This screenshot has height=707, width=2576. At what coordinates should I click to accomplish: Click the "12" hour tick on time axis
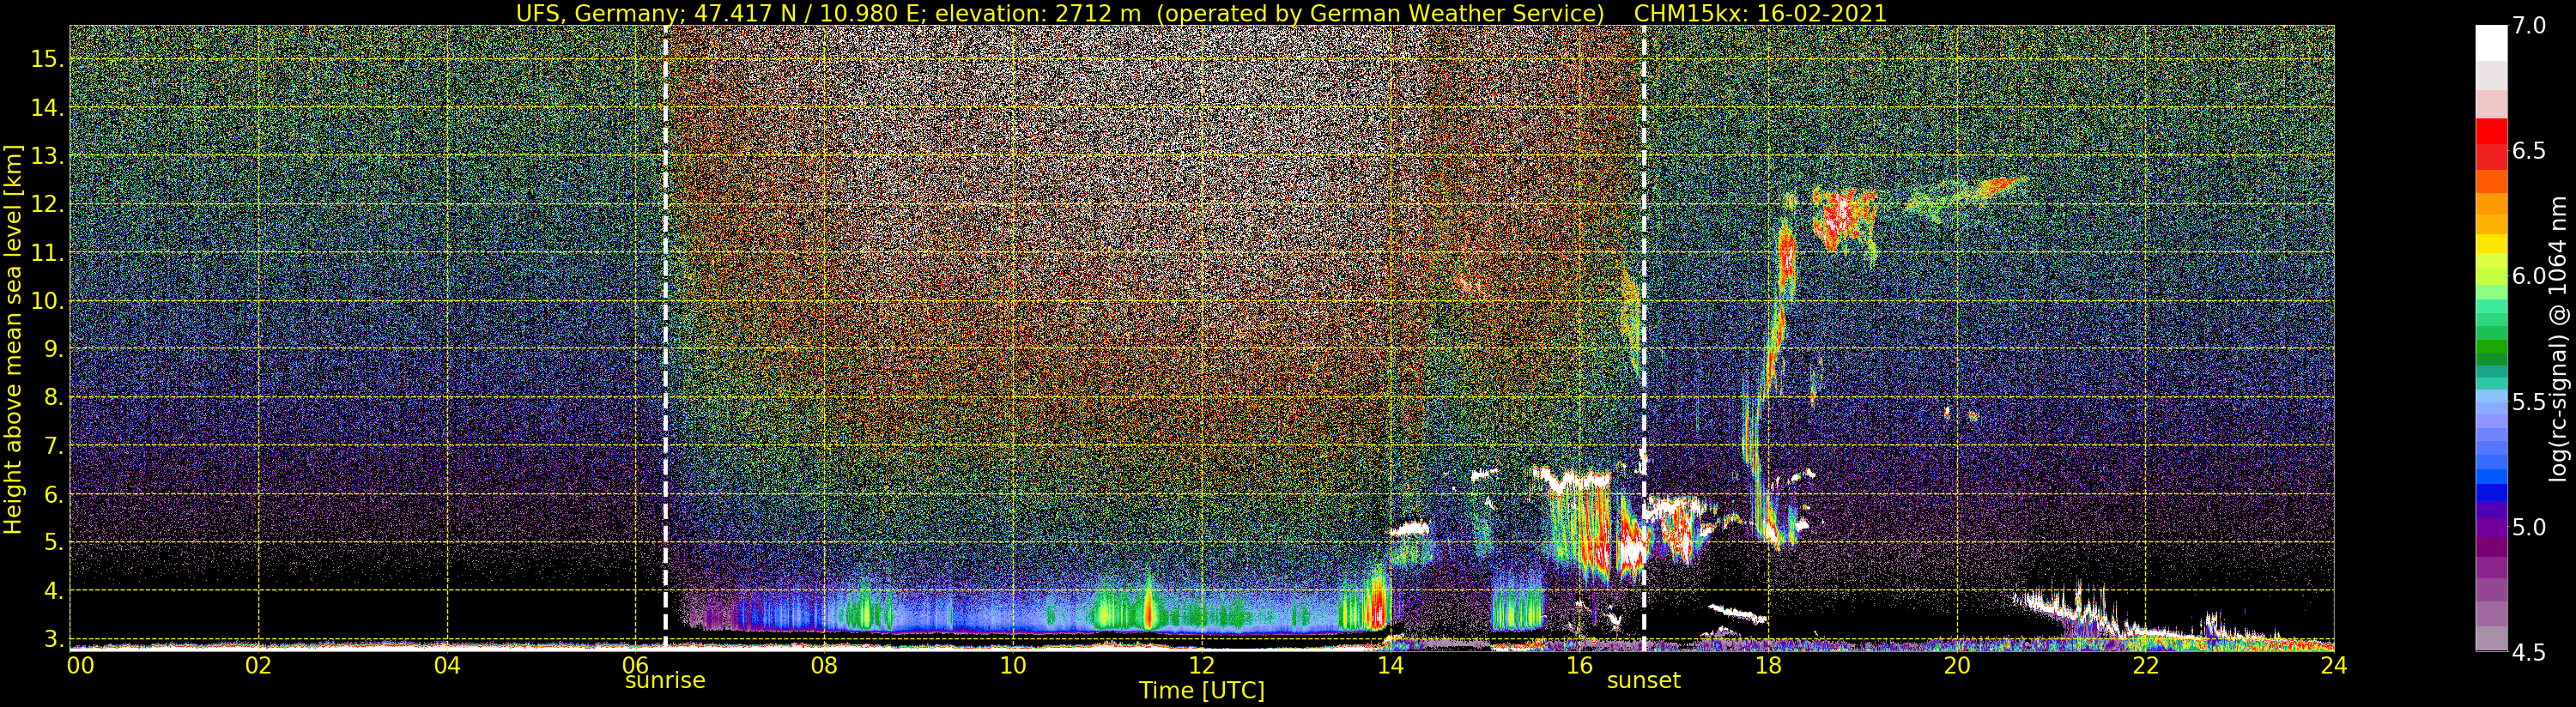(x=1201, y=666)
